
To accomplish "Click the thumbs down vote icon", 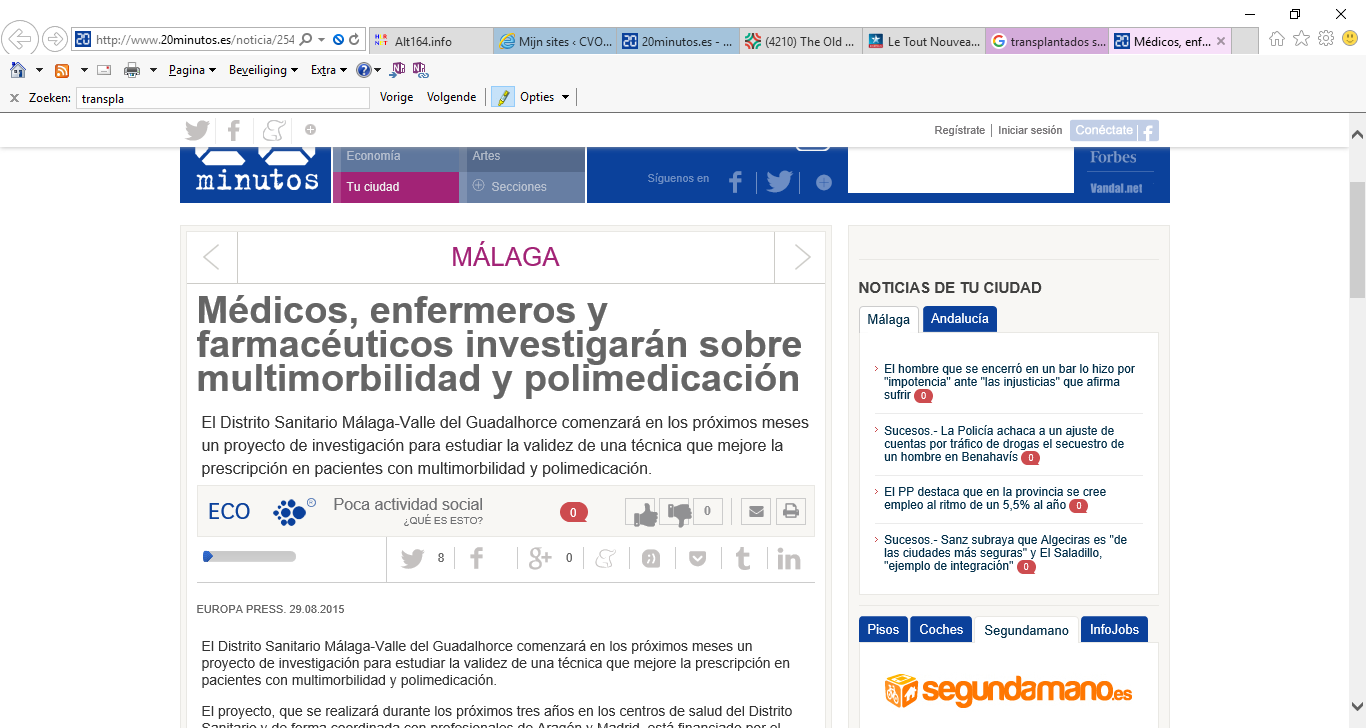I will pos(676,512).
